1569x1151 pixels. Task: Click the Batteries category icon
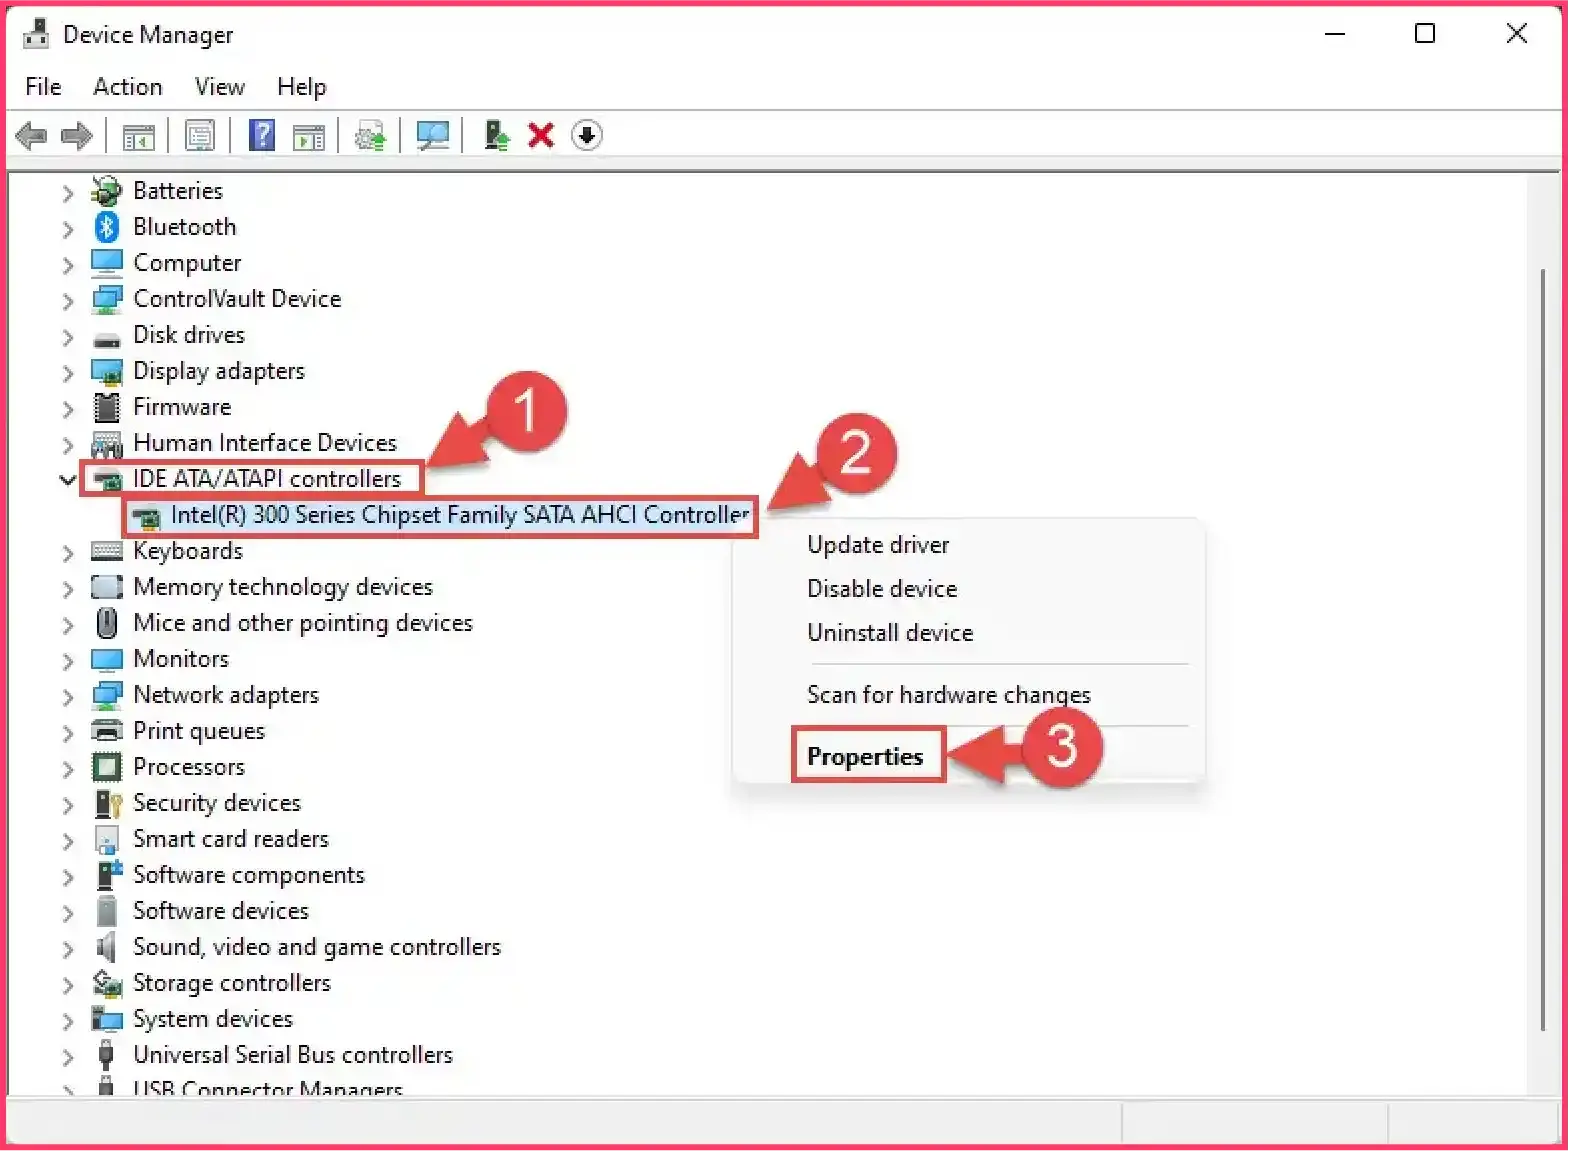(106, 191)
